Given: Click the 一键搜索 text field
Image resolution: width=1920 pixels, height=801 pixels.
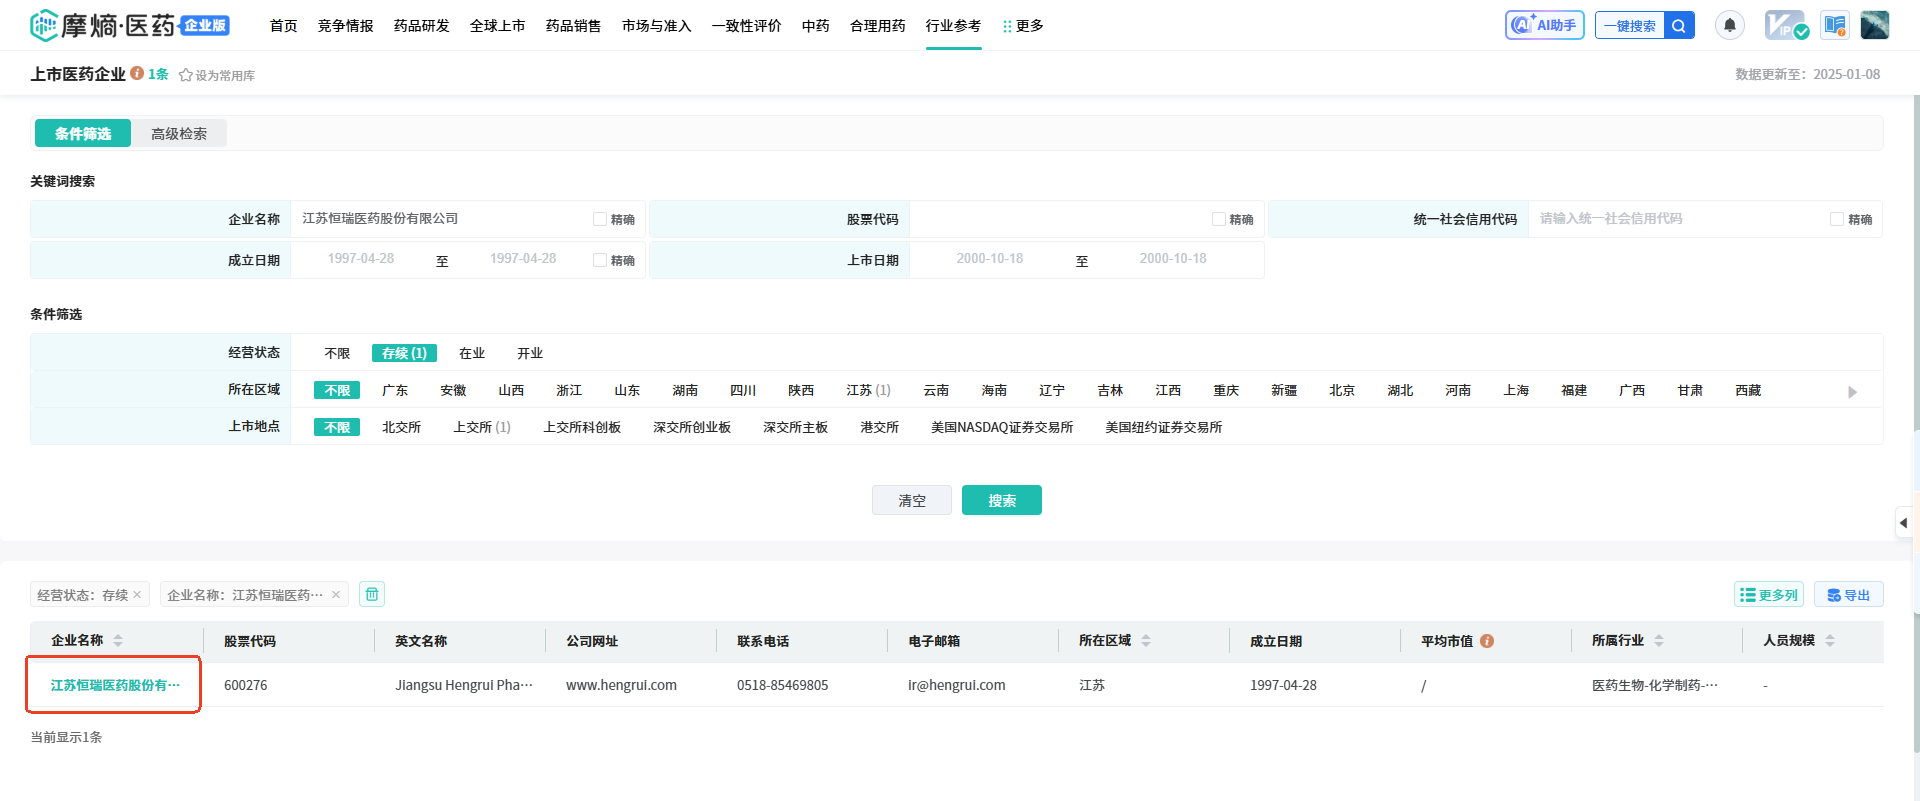Looking at the screenshot, I should 1630,26.
